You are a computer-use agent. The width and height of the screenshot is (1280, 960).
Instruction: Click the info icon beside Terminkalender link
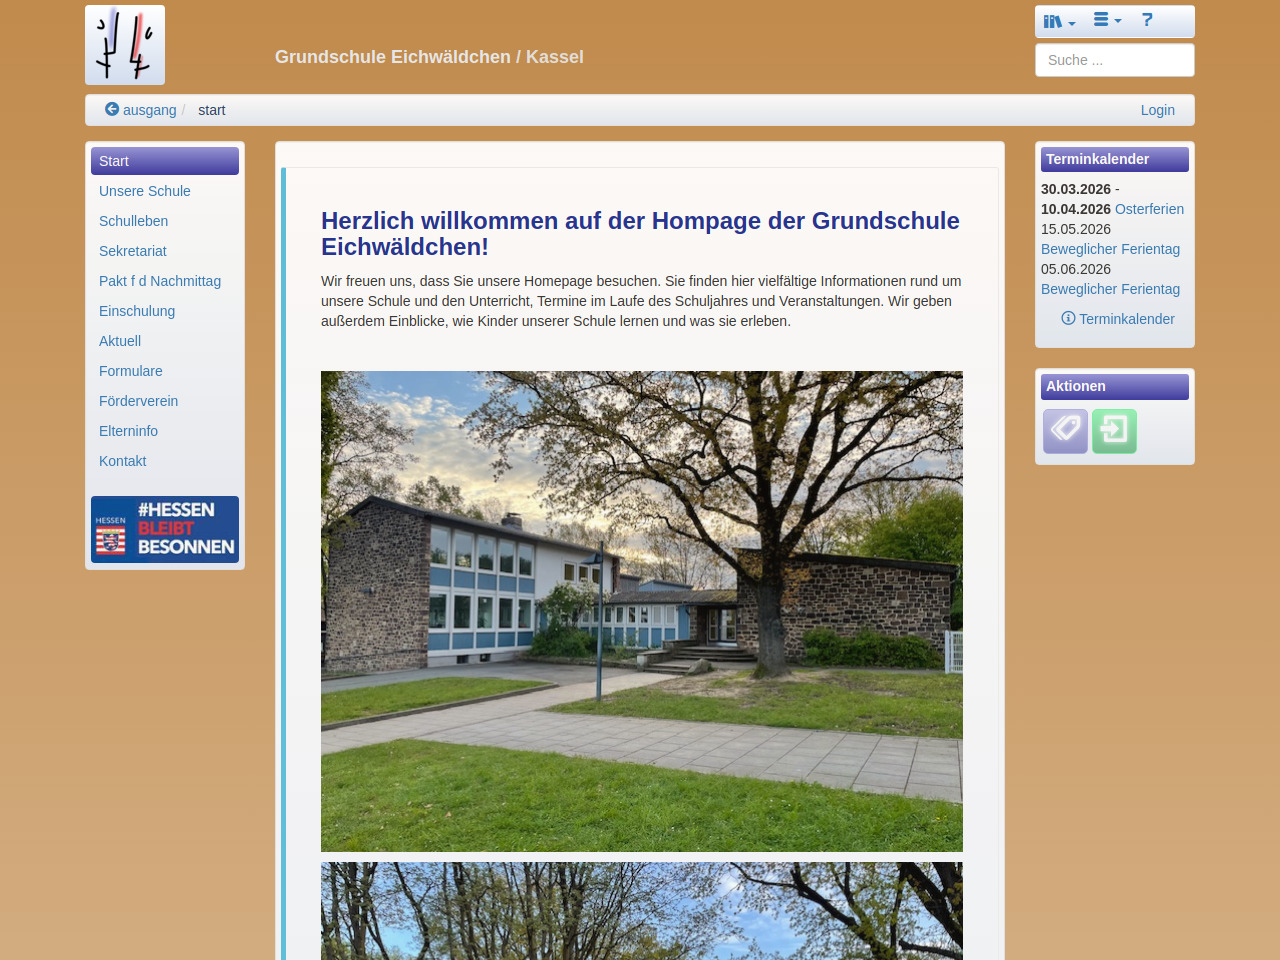pyautogui.click(x=1068, y=318)
